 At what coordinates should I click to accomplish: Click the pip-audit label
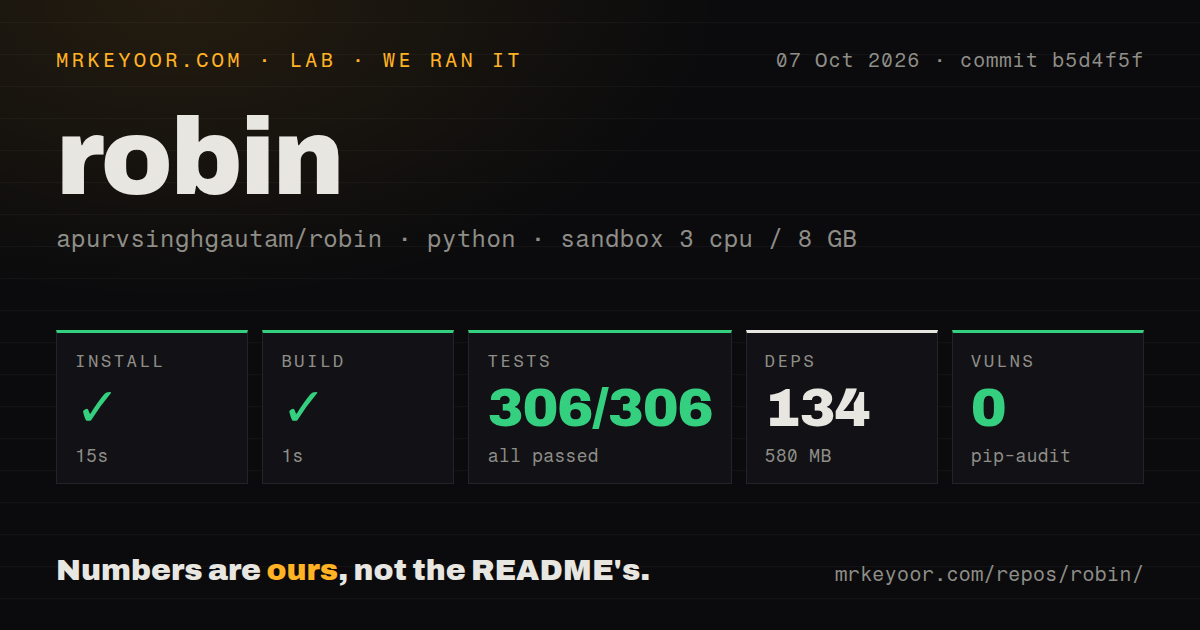pos(1021,457)
